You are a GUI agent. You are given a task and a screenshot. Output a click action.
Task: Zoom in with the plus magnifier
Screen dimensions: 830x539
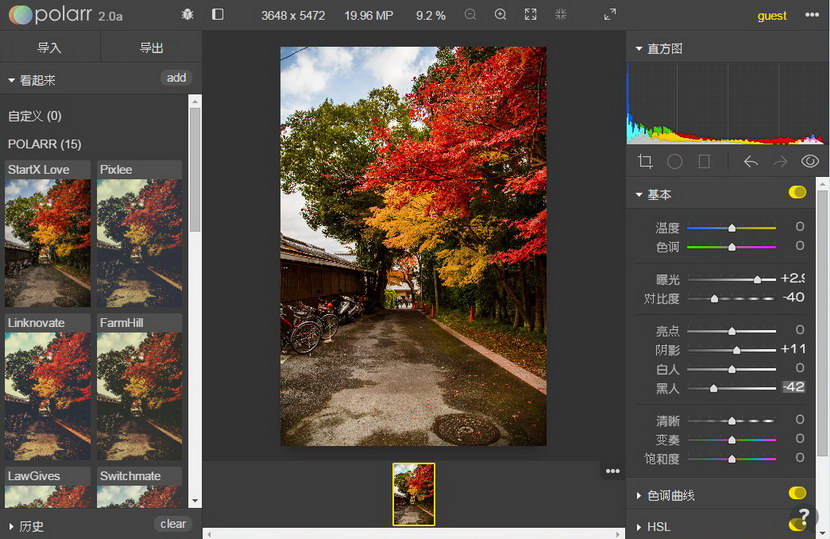pos(500,14)
